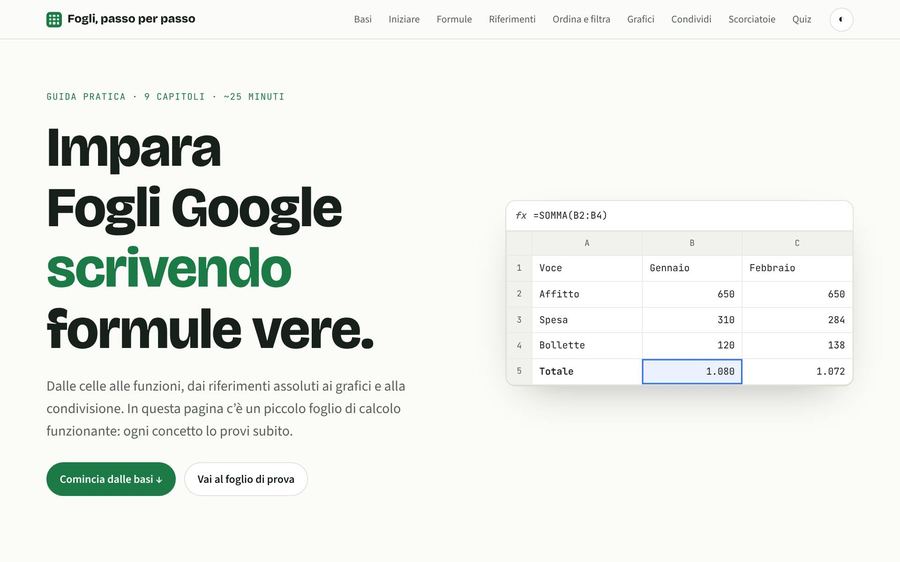Click the selected cell with 1.080
Screen dimensions: 900x562
coord(692,371)
